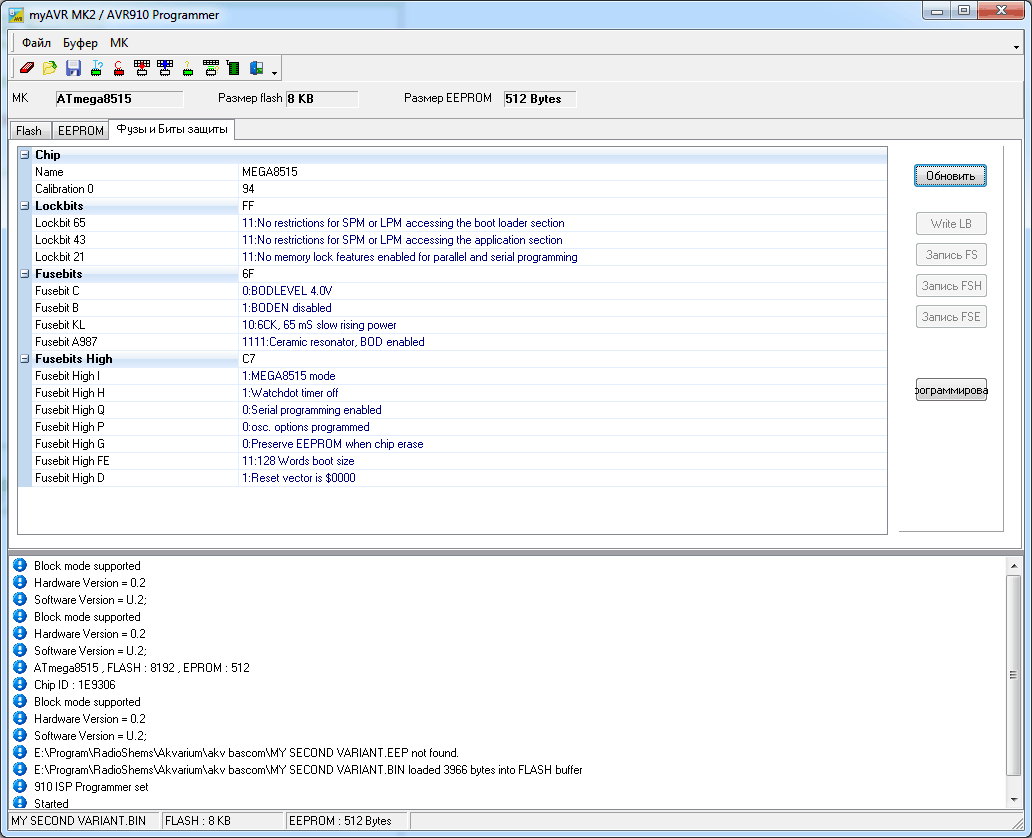Click status bar entry 'EEPROM : 512 Bytes'
This screenshot has width=1032, height=838.
[340, 821]
